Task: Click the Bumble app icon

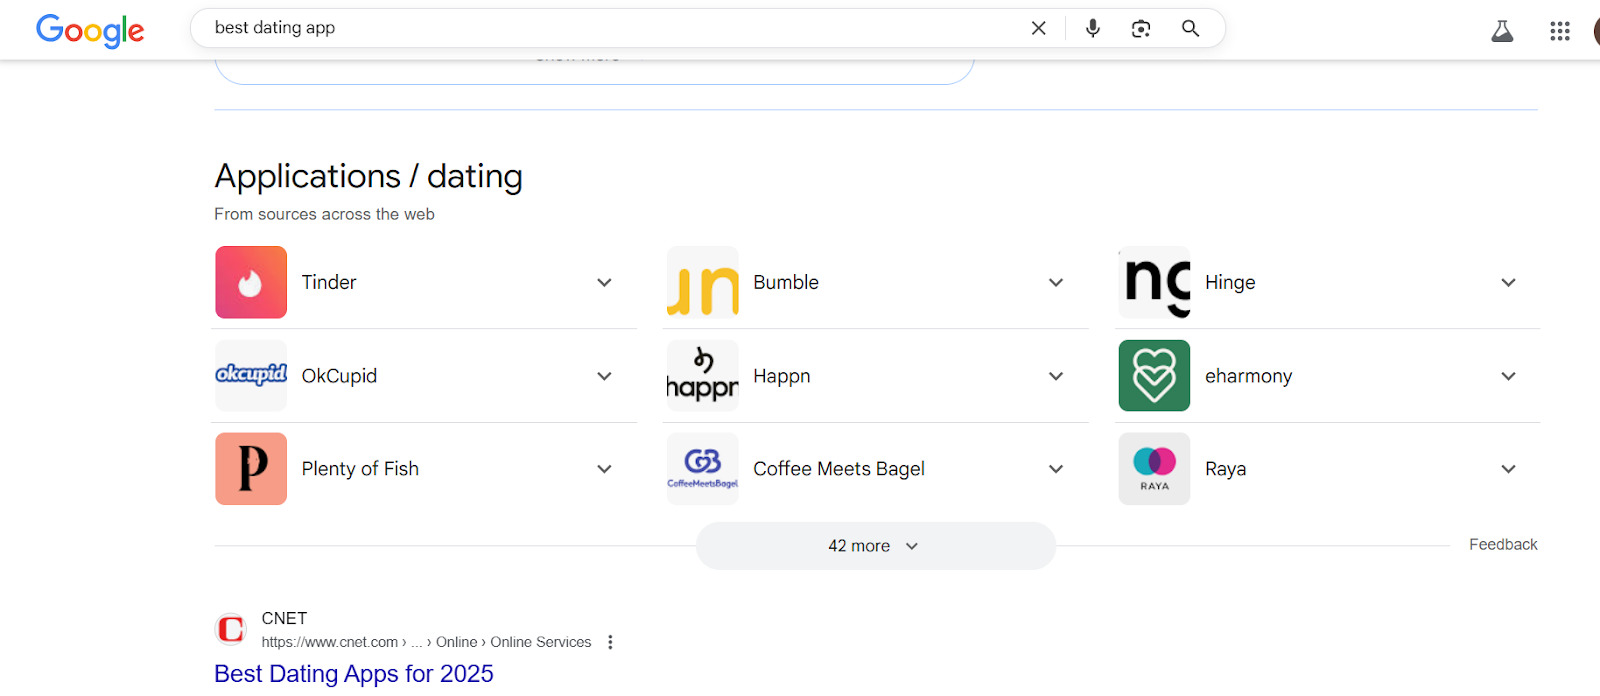Action: click(703, 282)
